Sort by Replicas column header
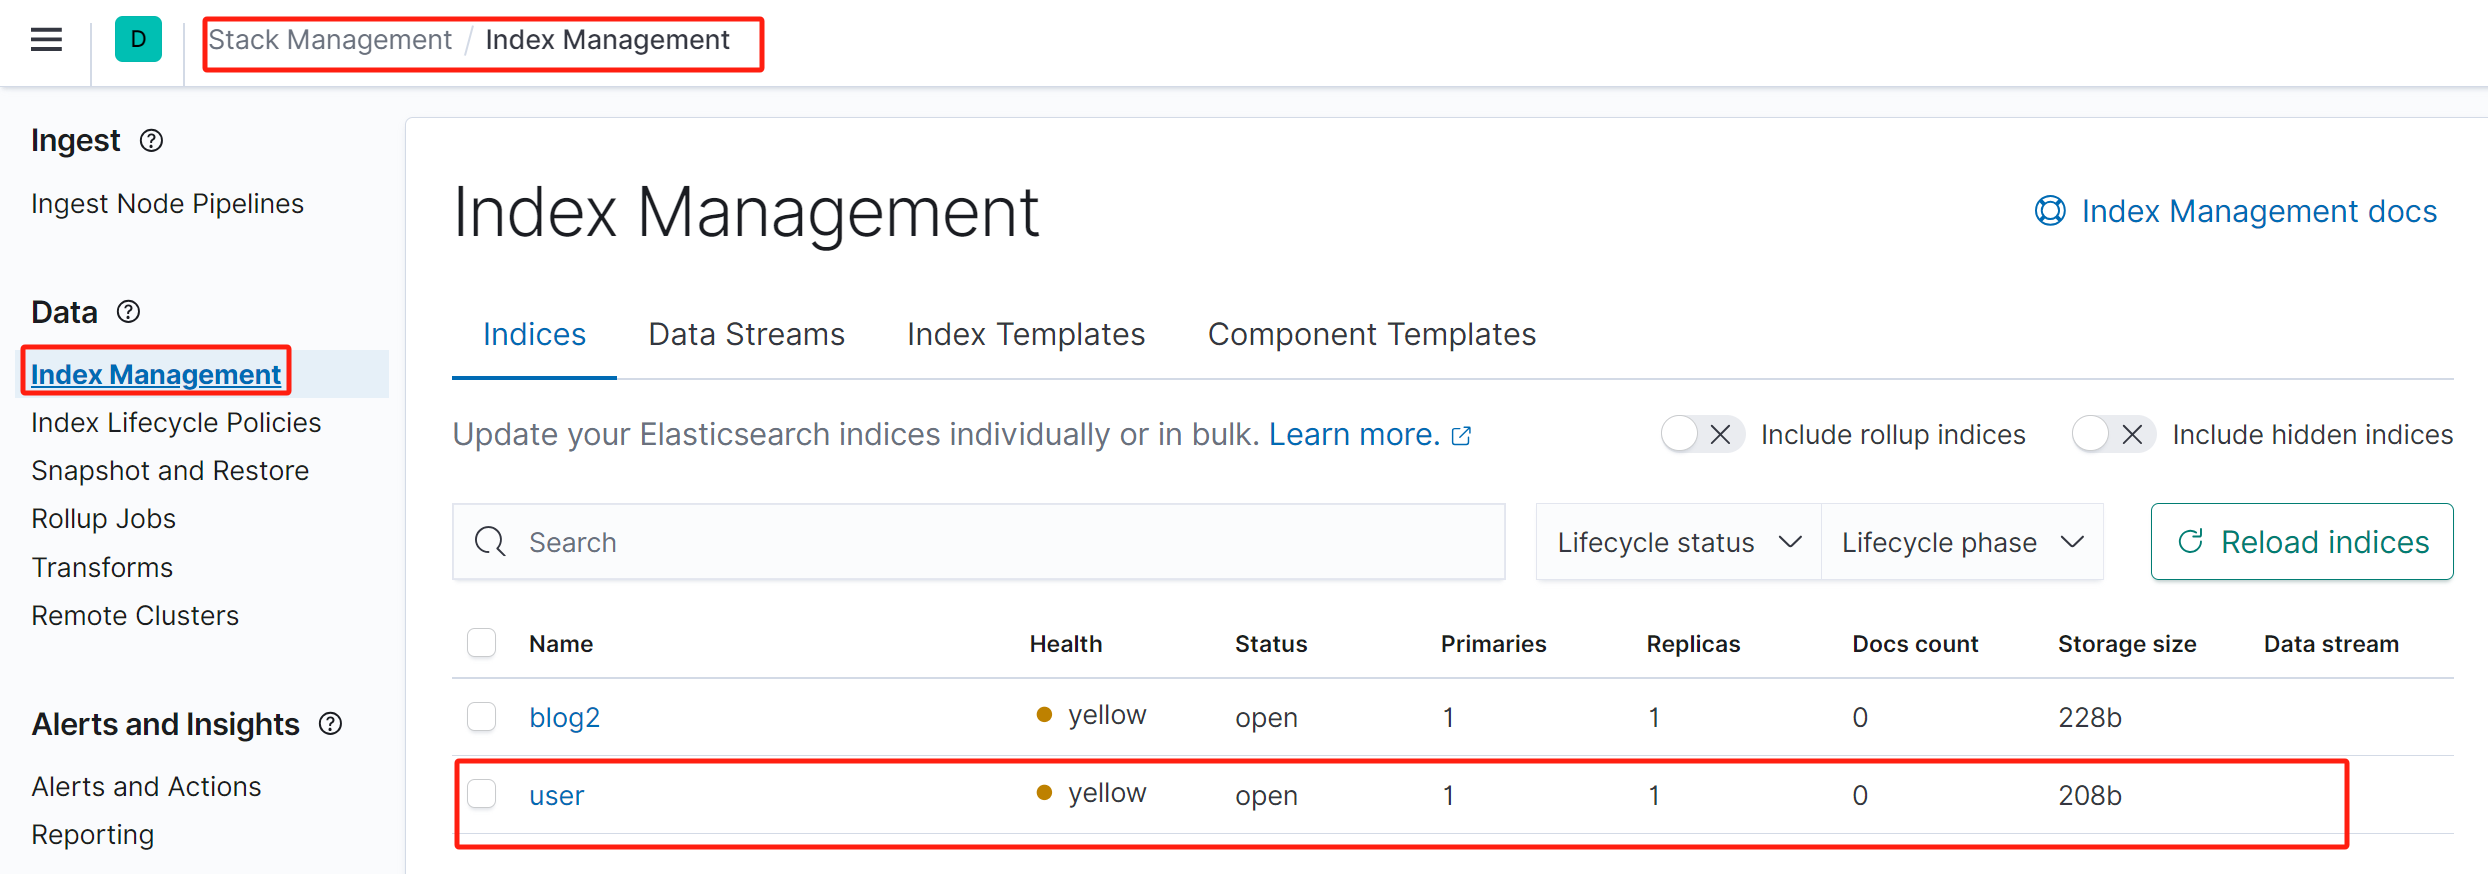The width and height of the screenshot is (2488, 874). coord(1693,644)
